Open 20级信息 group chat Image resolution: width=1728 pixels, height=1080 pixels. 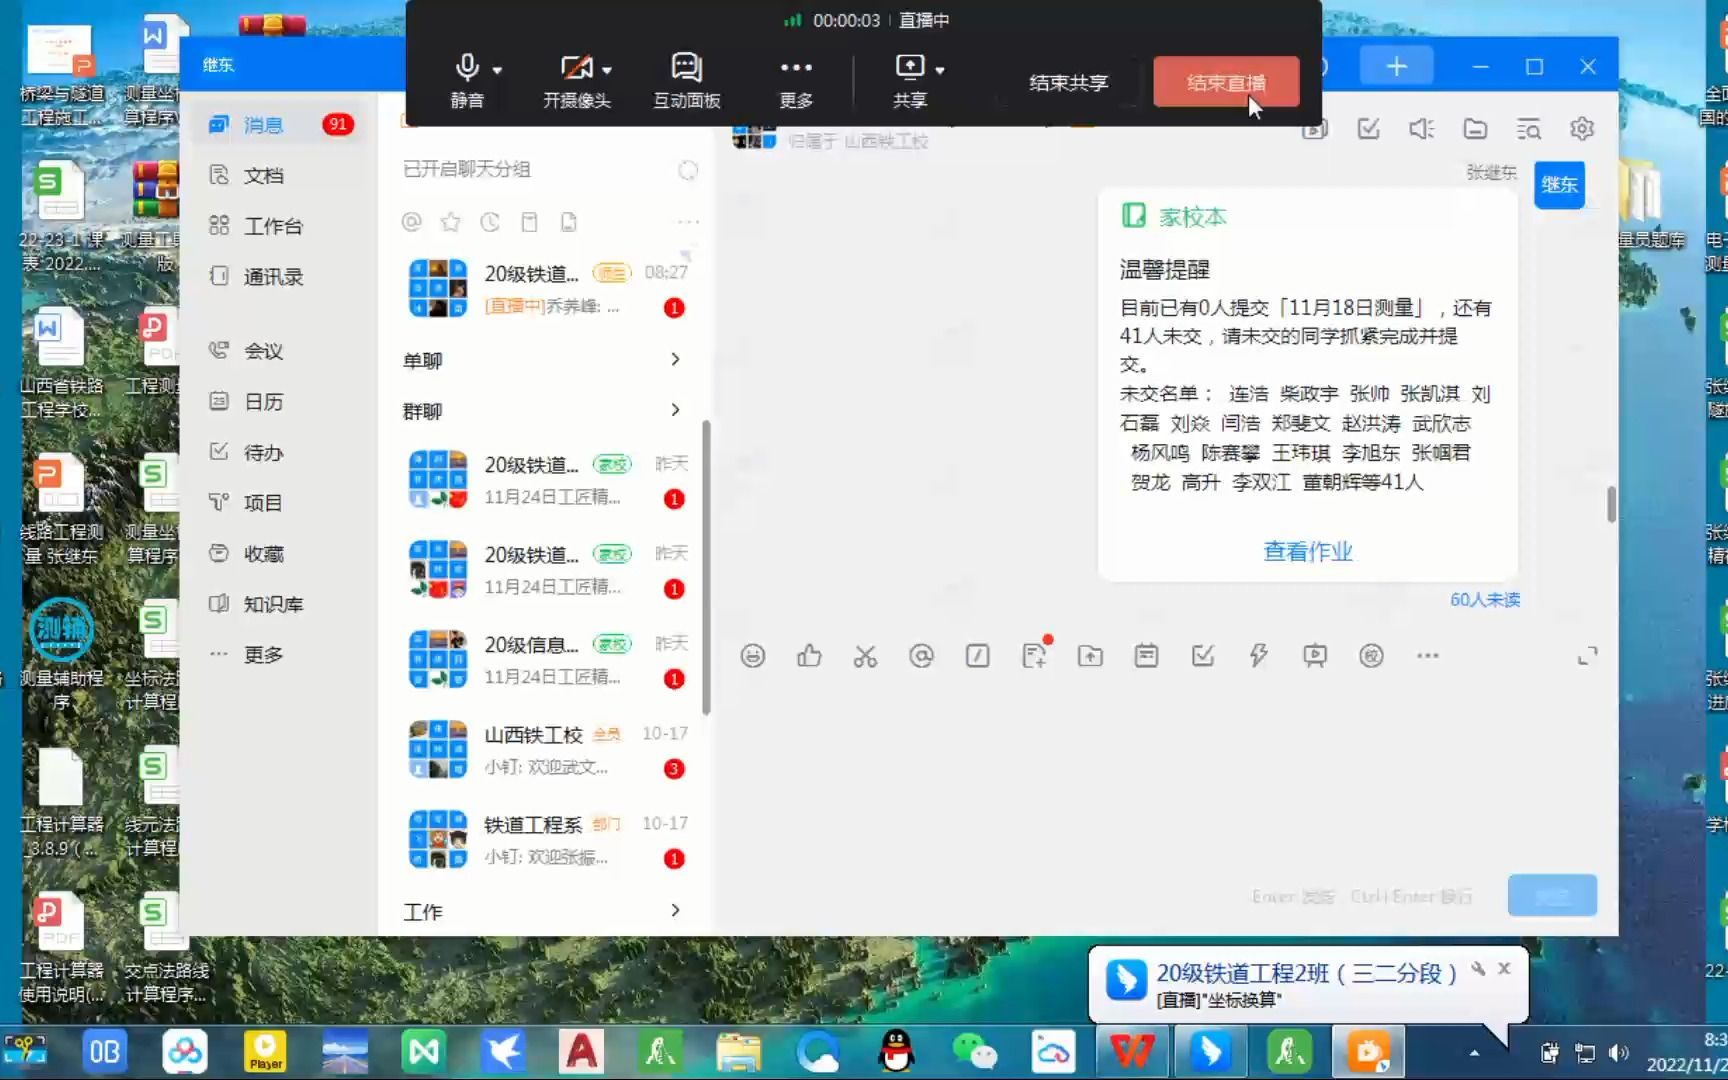[x=547, y=660]
